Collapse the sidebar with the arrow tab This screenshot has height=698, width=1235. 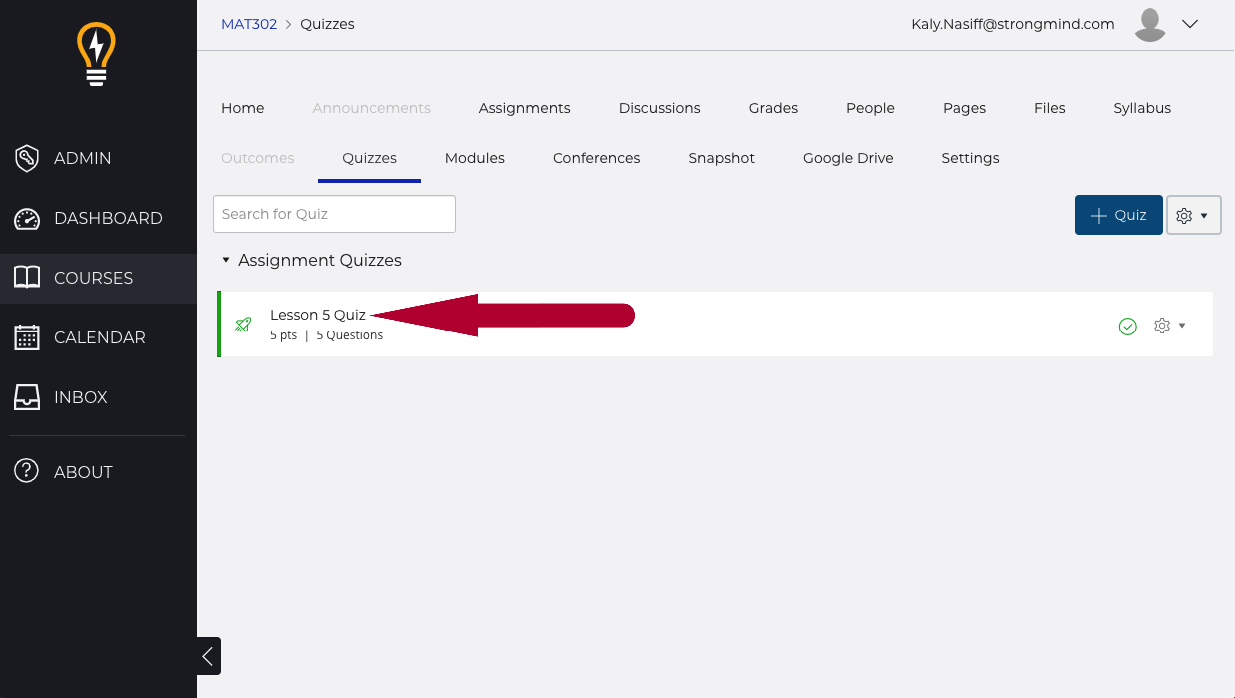coord(208,656)
